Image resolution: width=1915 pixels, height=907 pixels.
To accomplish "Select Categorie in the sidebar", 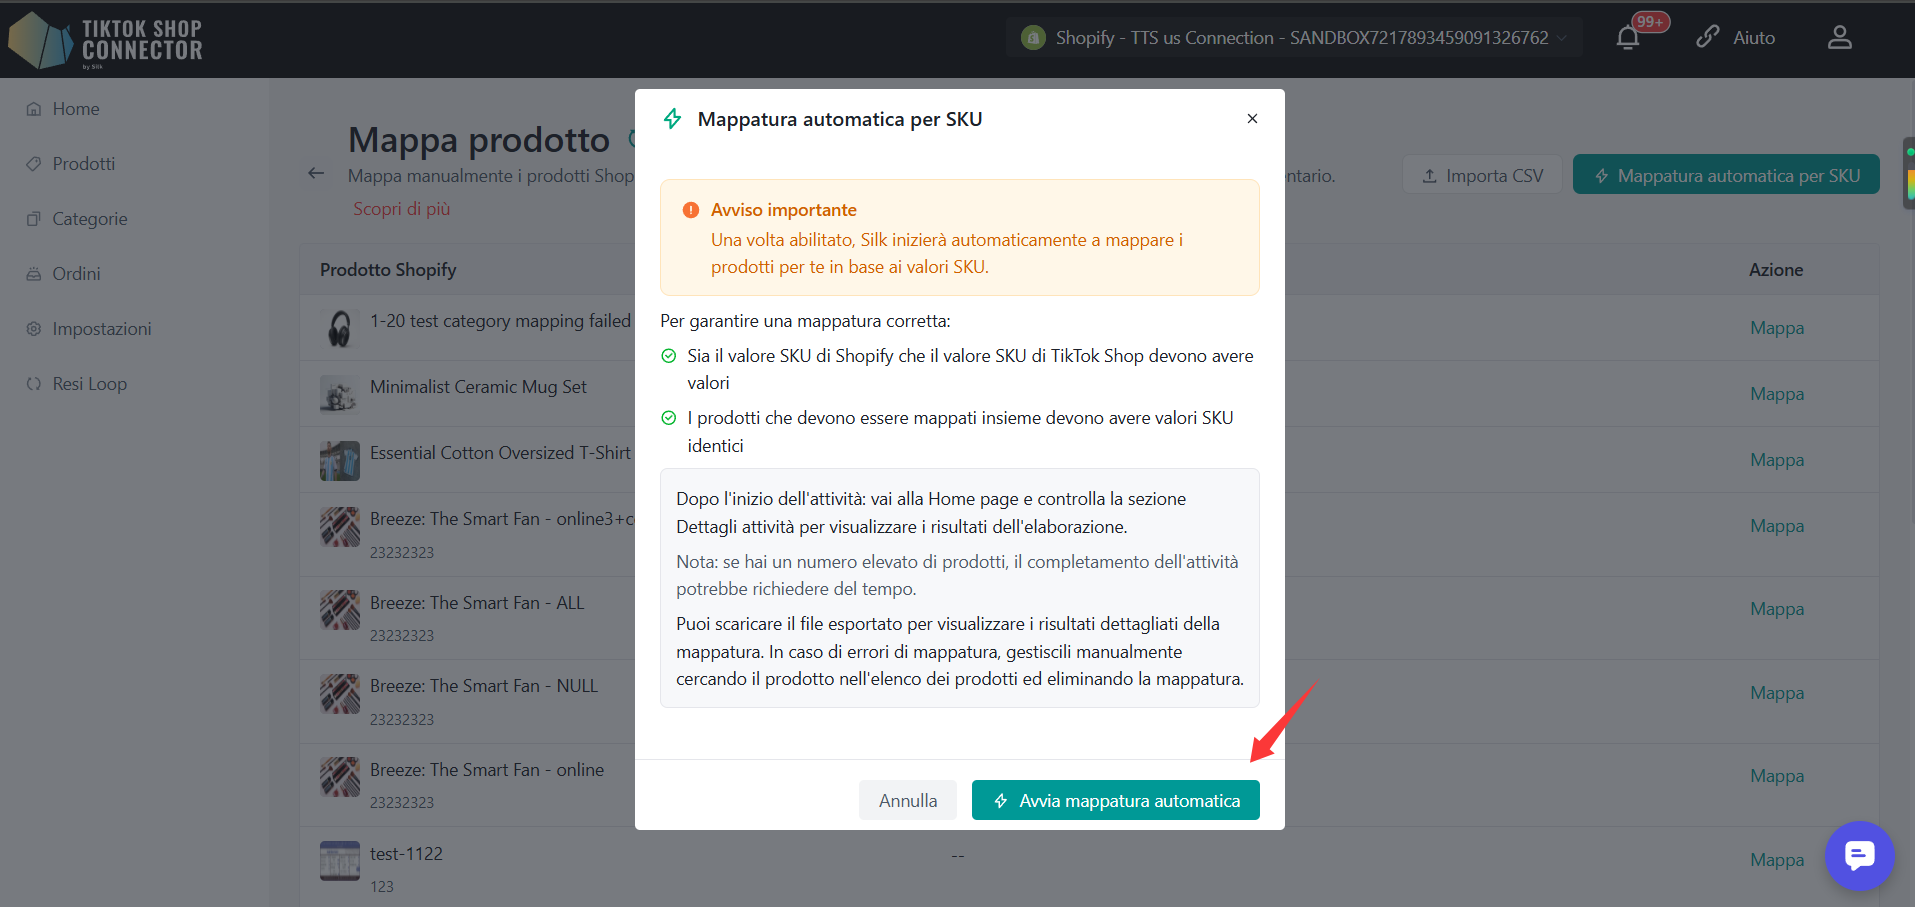I will pyautogui.click(x=90, y=219).
